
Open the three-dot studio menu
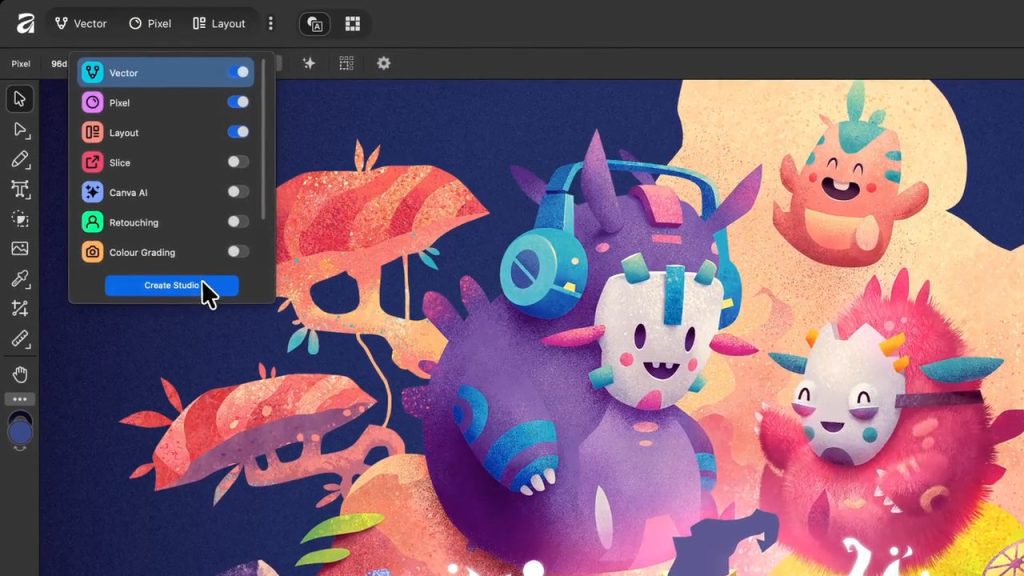[x=270, y=23]
